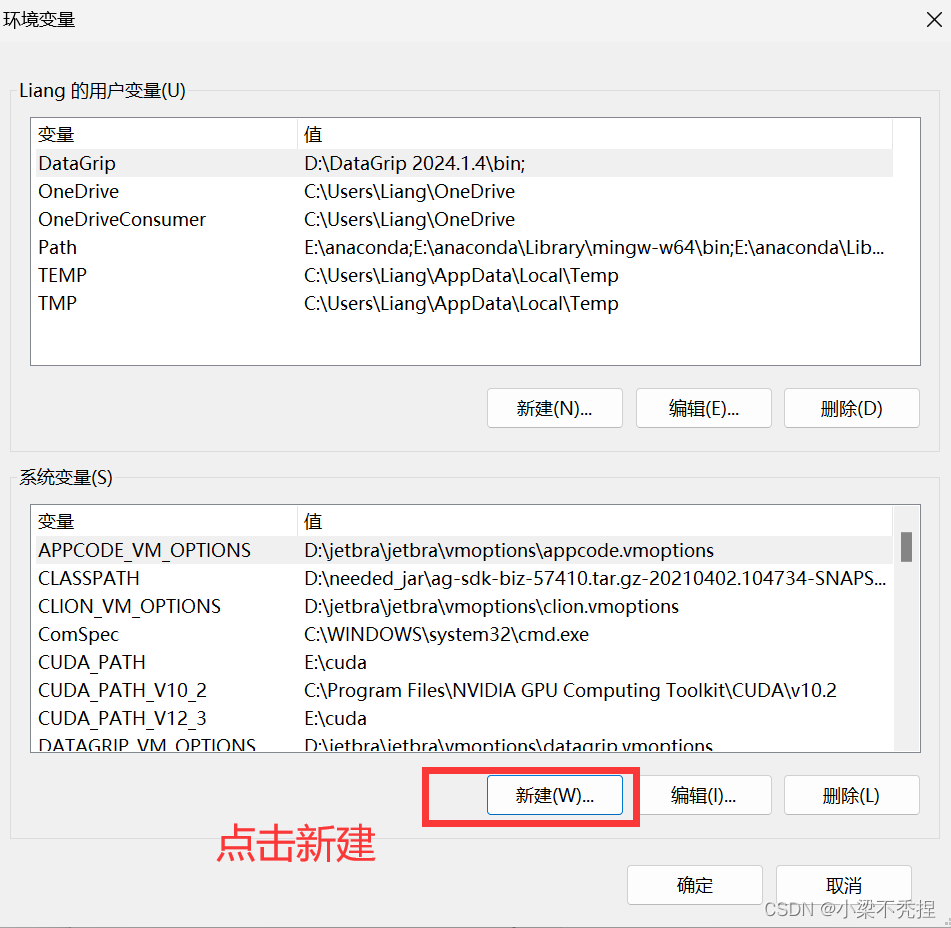Select the user Path variable row

(464, 247)
